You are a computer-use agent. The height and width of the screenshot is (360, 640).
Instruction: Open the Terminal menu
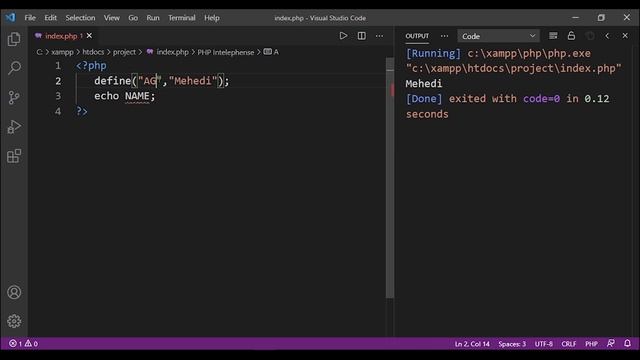point(182,18)
